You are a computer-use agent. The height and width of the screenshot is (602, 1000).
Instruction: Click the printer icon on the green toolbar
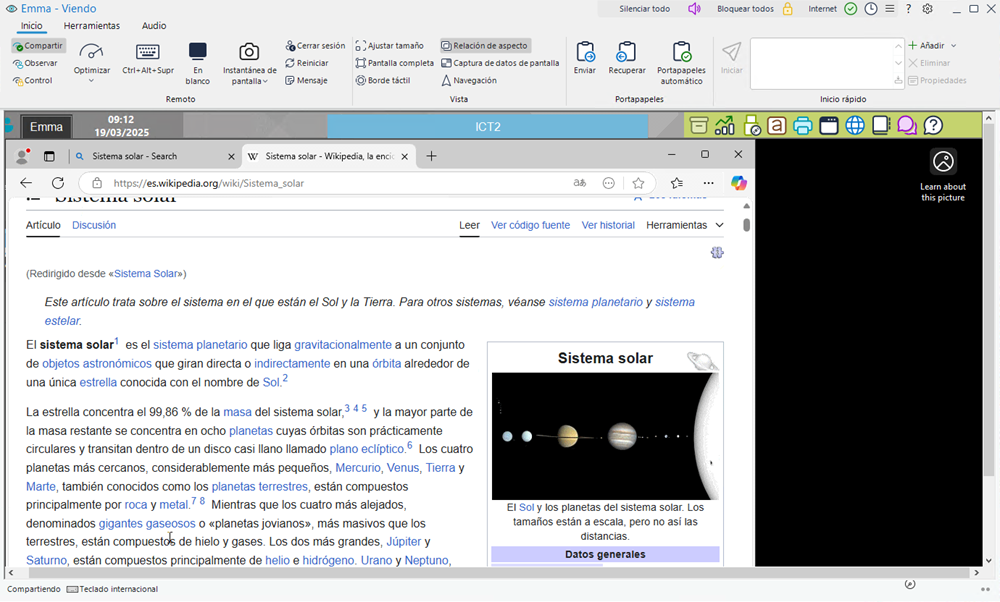803,126
